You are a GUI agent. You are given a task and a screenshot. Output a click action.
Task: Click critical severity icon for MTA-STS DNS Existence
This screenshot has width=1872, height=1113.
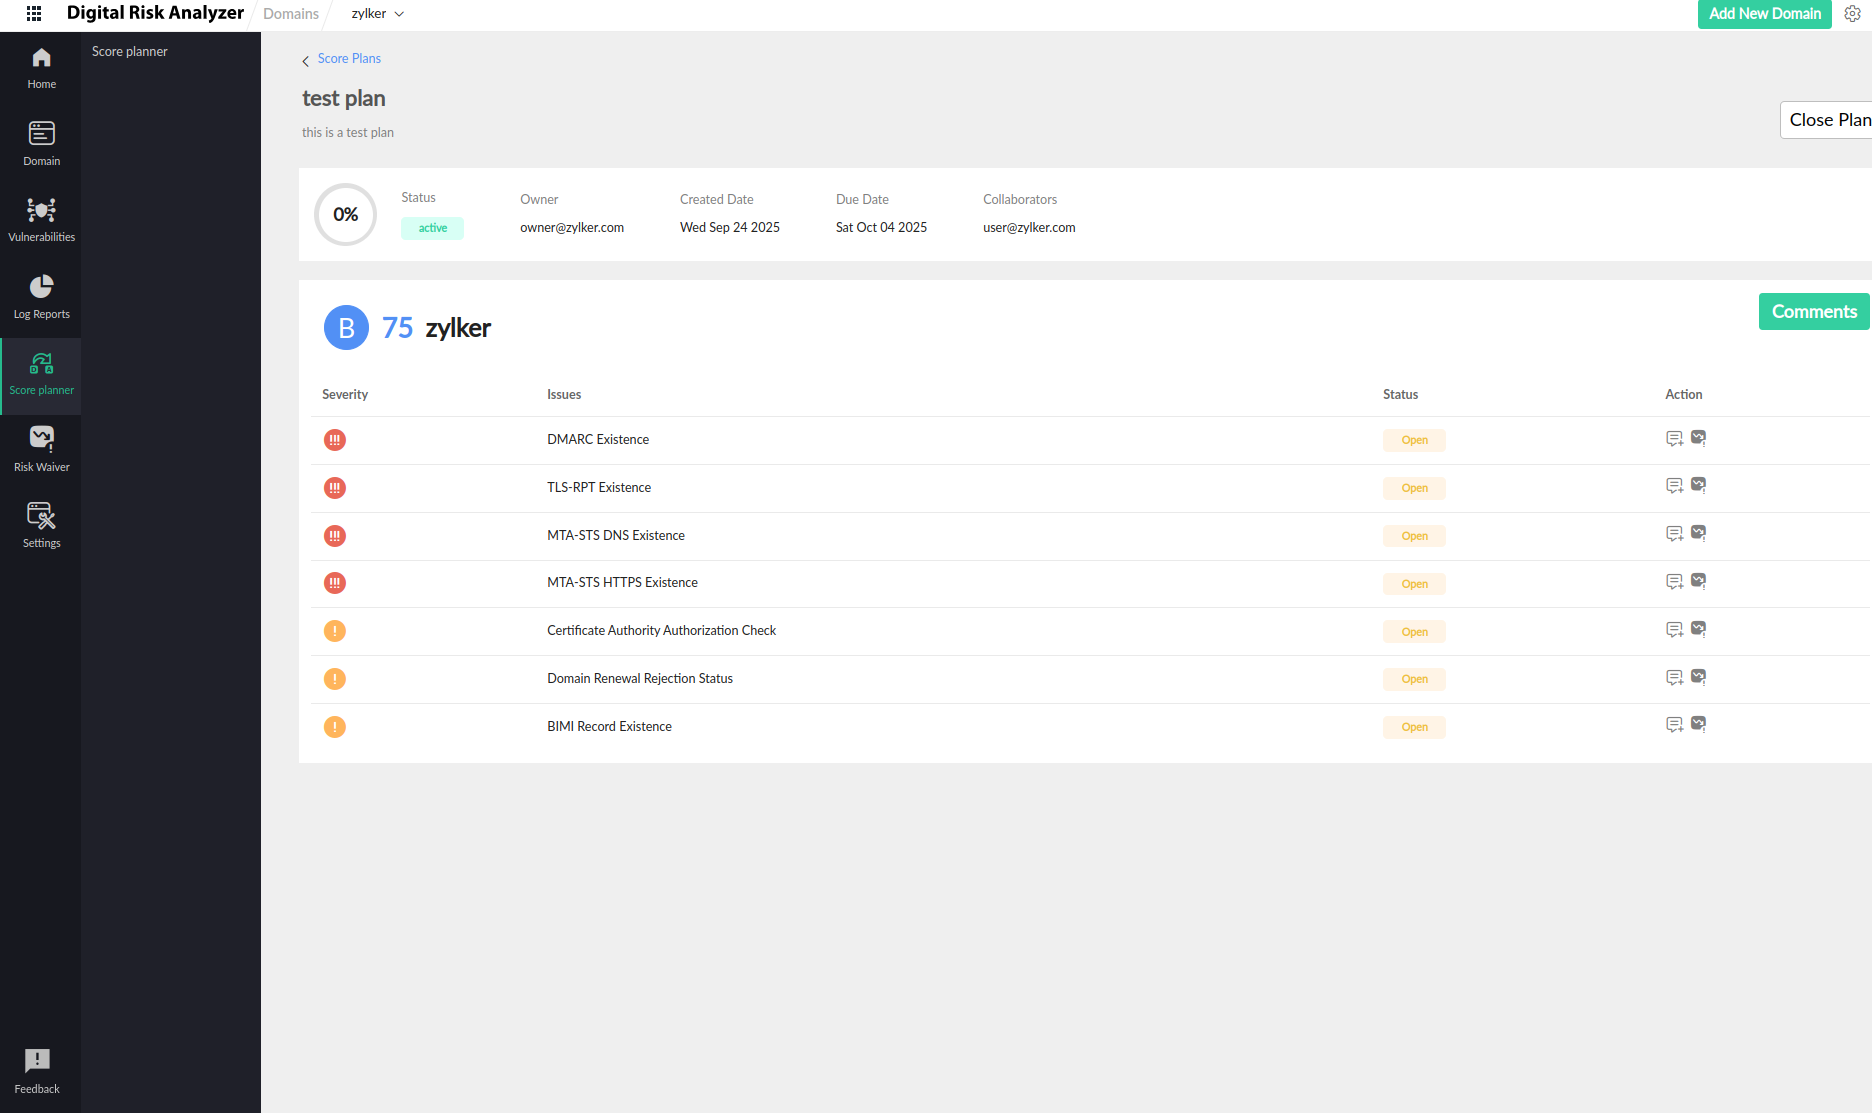point(335,536)
